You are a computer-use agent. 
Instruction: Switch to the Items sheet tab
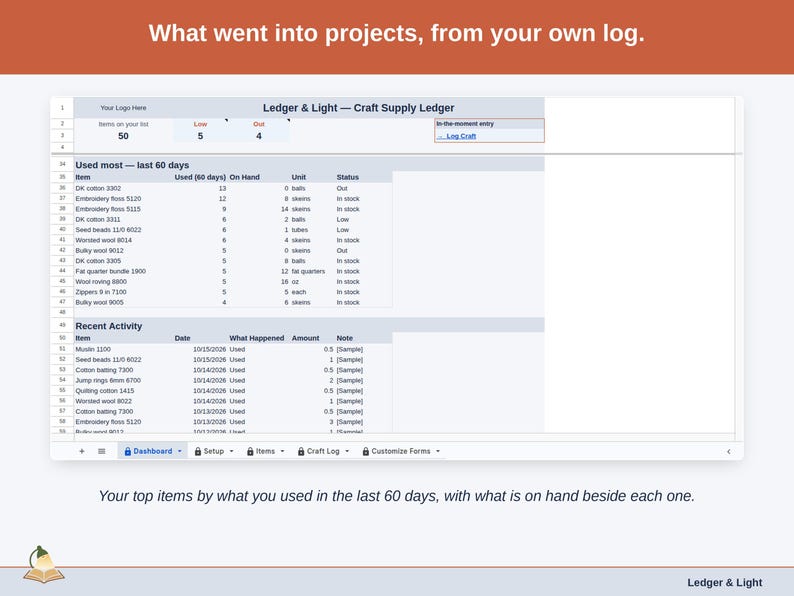(x=265, y=451)
